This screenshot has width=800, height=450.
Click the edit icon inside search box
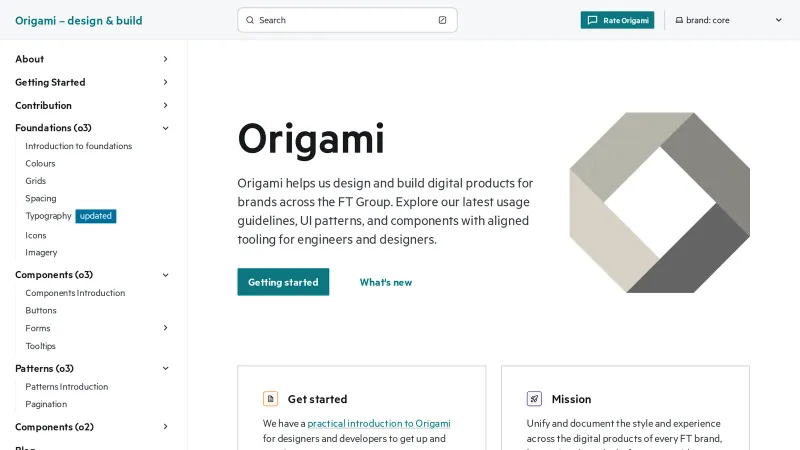click(x=442, y=20)
